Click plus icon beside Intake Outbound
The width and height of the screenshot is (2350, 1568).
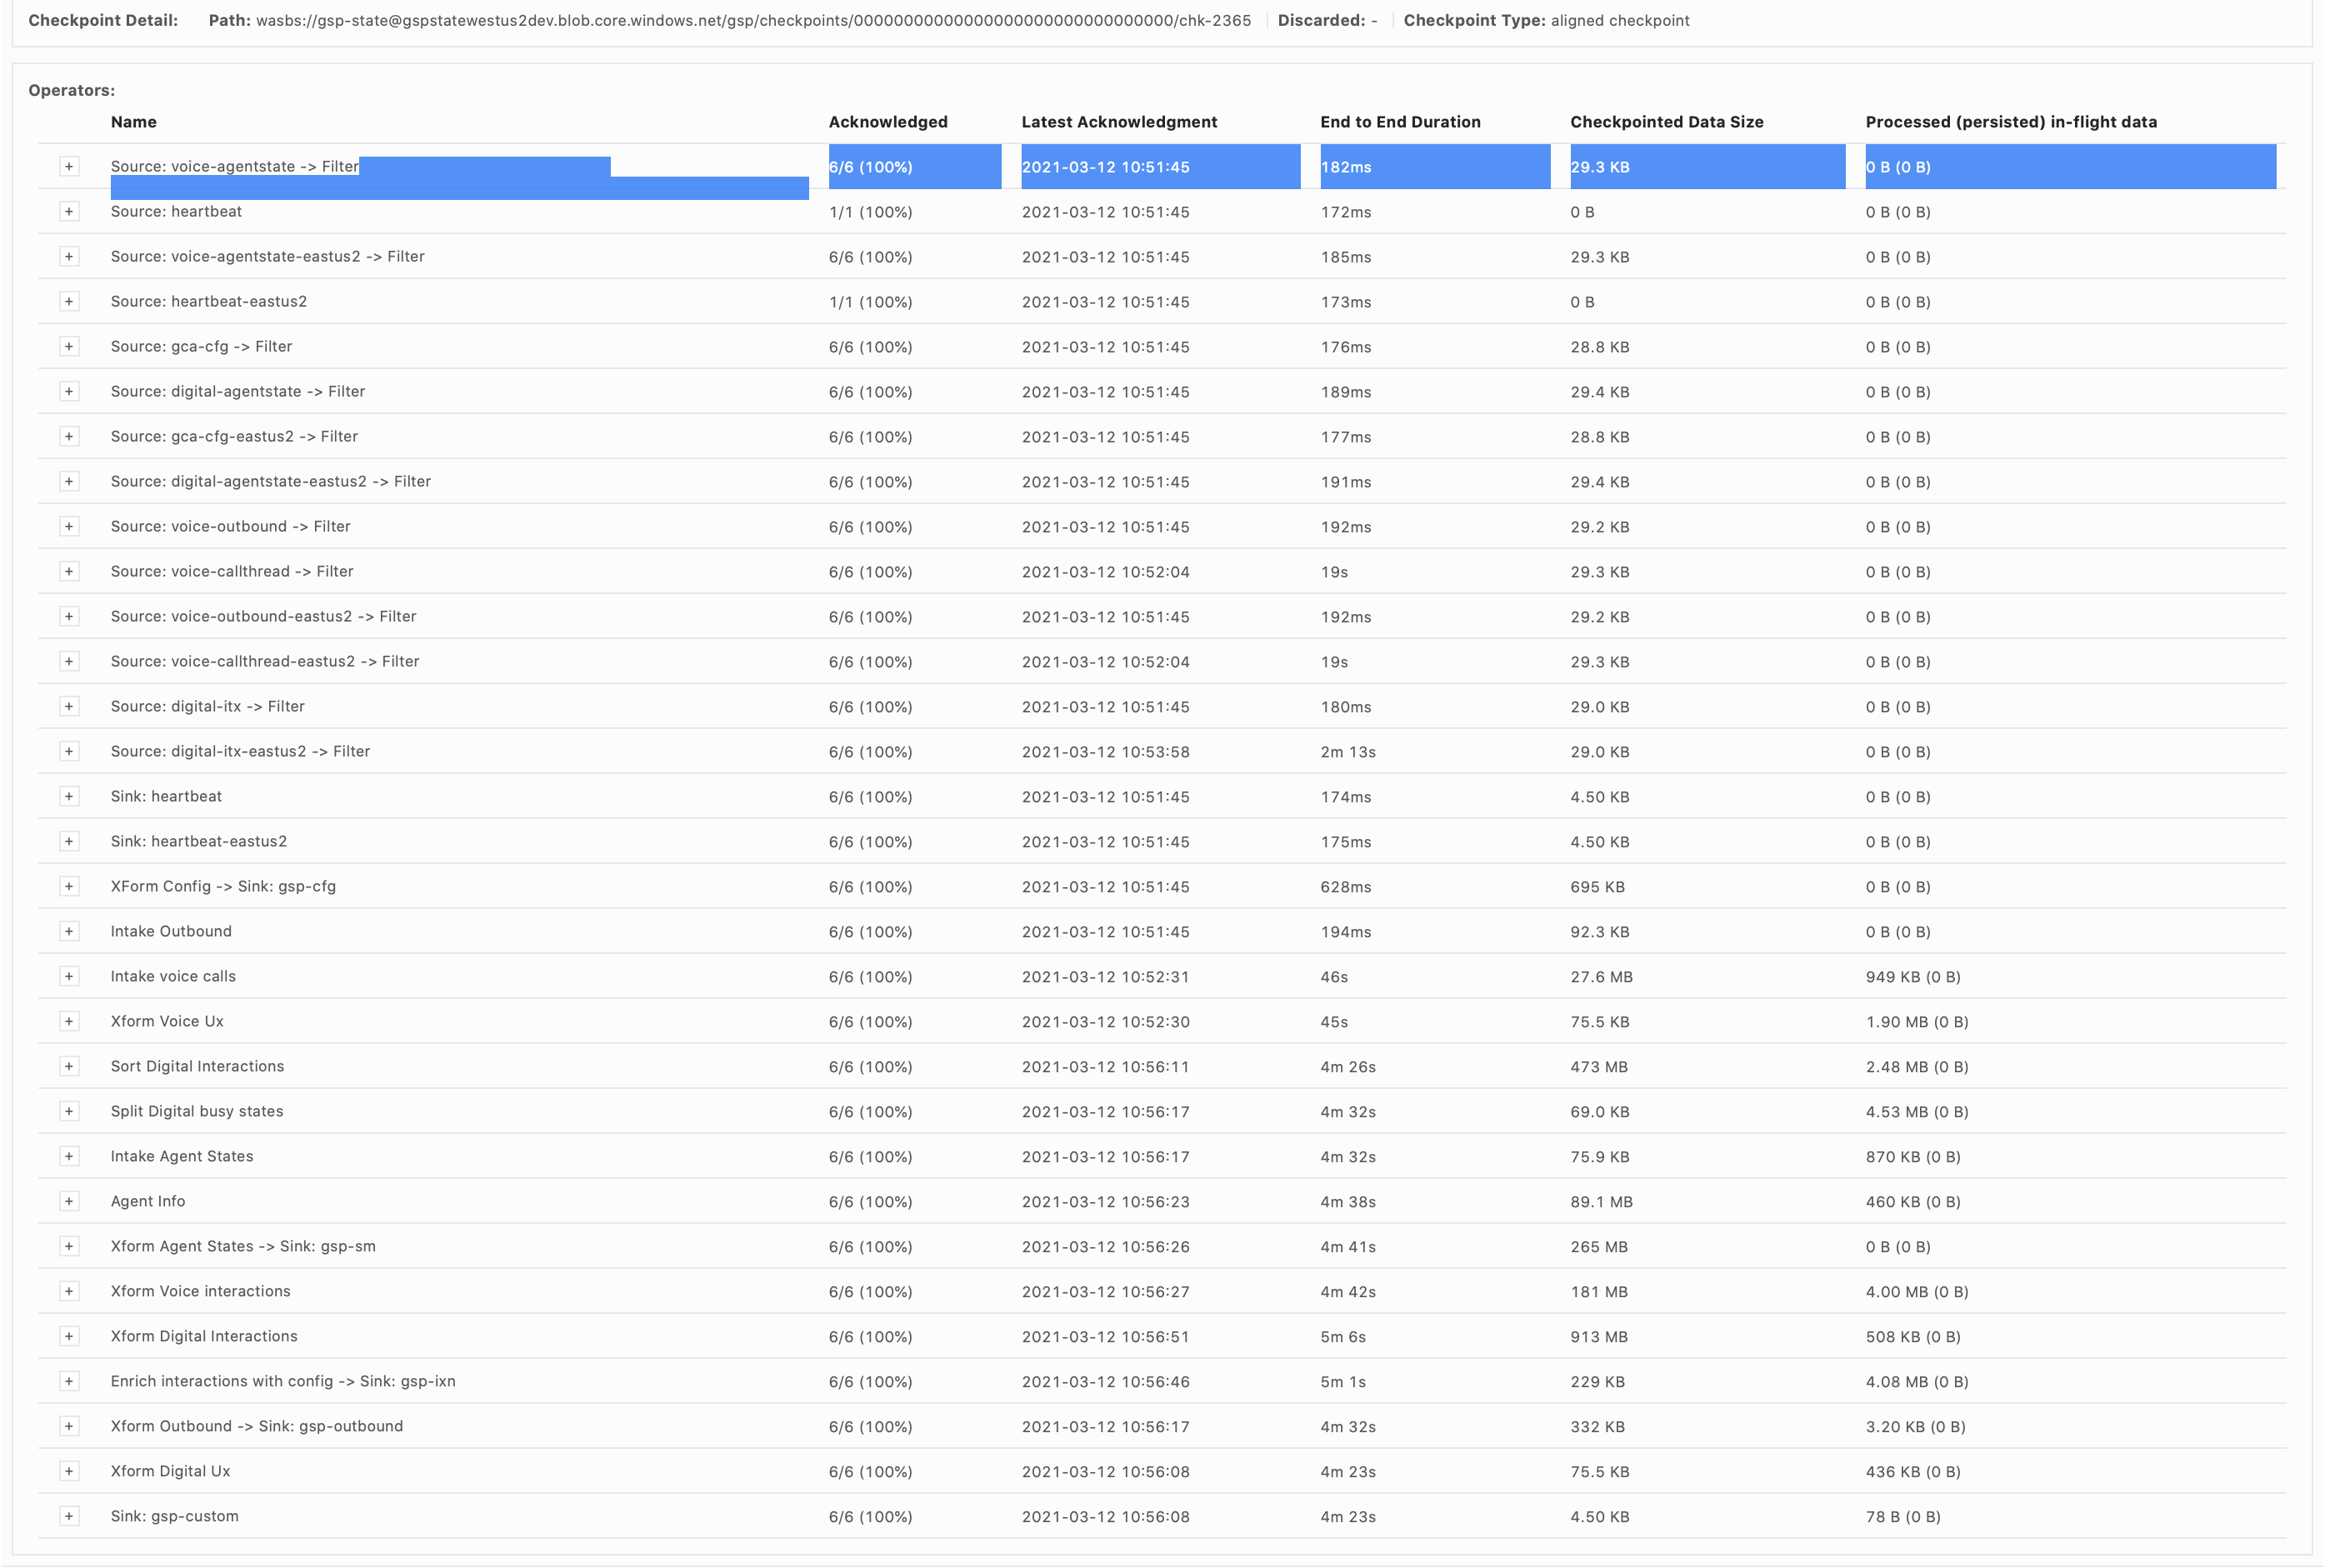[x=69, y=932]
